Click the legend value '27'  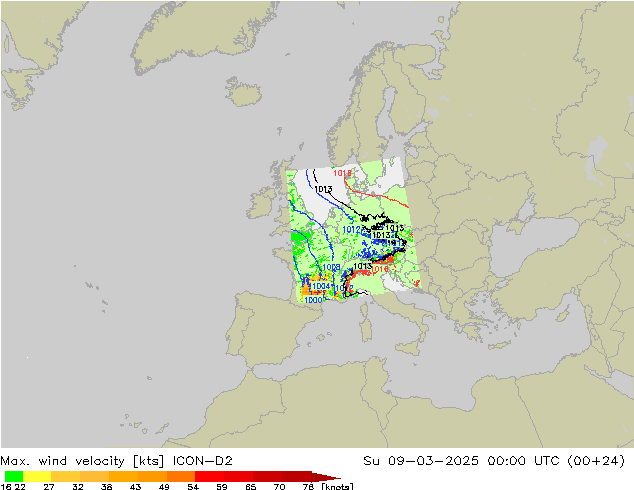point(49,486)
